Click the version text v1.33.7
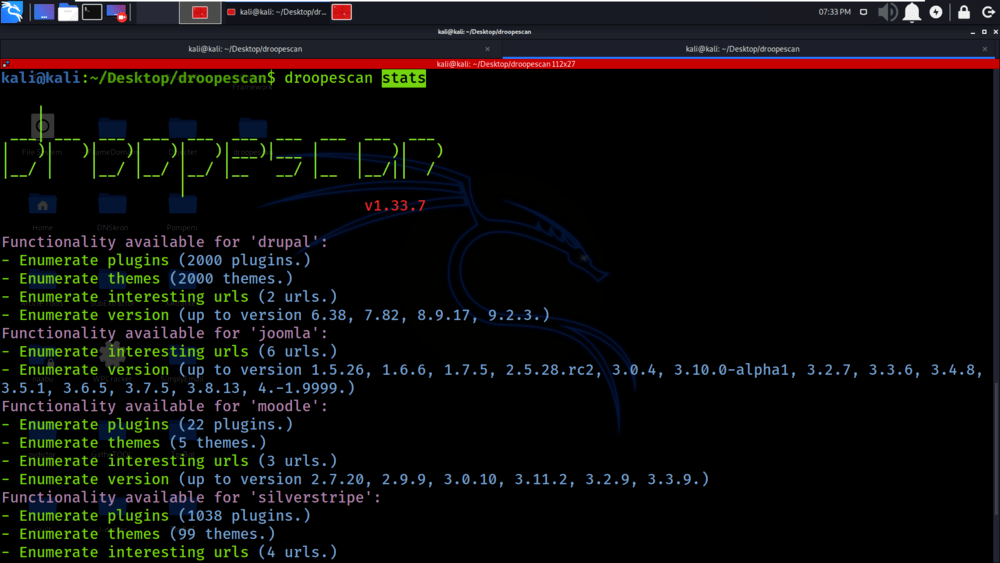The width and height of the screenshot is (1000, 563). click(x=395, y=205)
